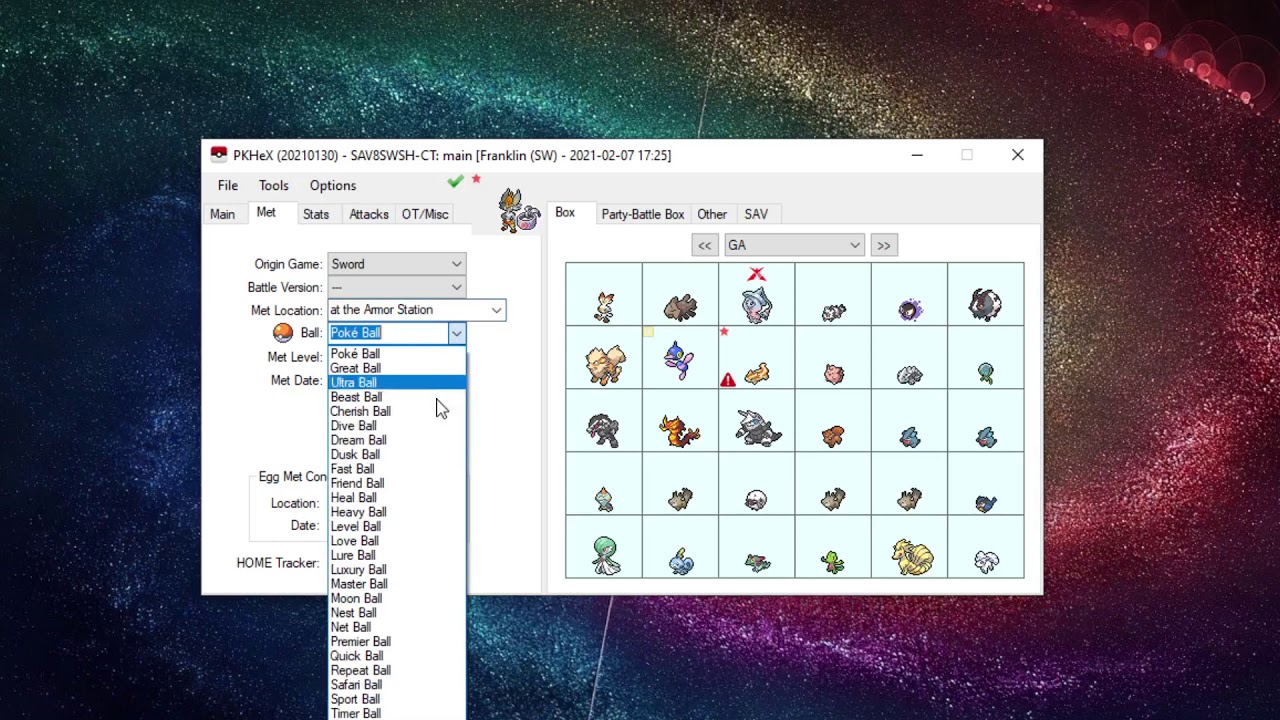
Task: Select the white Alolan Vulpix sprite
Action: [x=986, y=562]
